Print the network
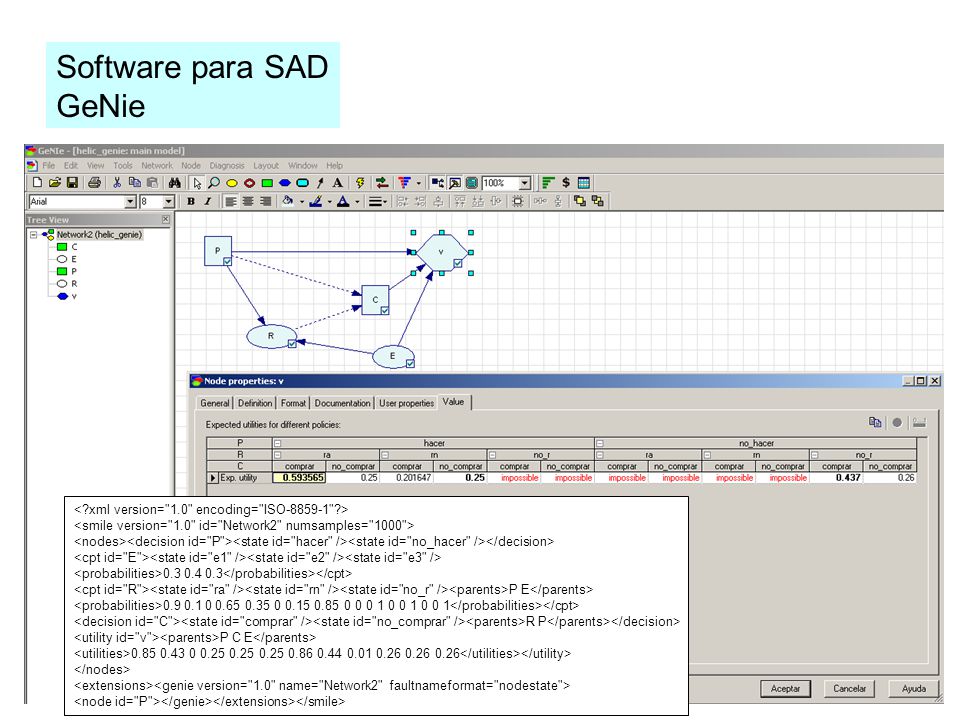Screen dimensions: 960x720 click(94, 182)
